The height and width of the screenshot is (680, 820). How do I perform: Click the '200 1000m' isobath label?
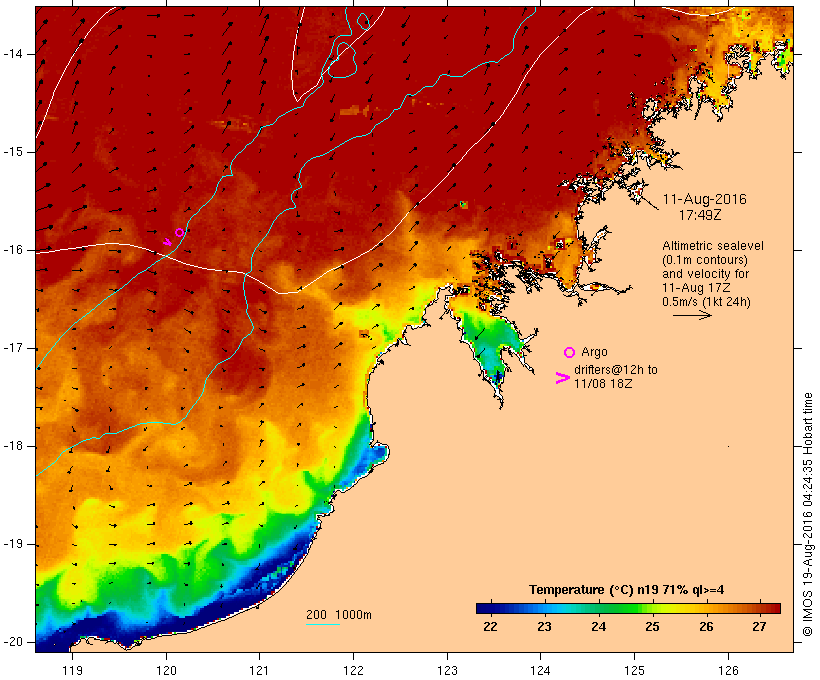coord(339,615)
